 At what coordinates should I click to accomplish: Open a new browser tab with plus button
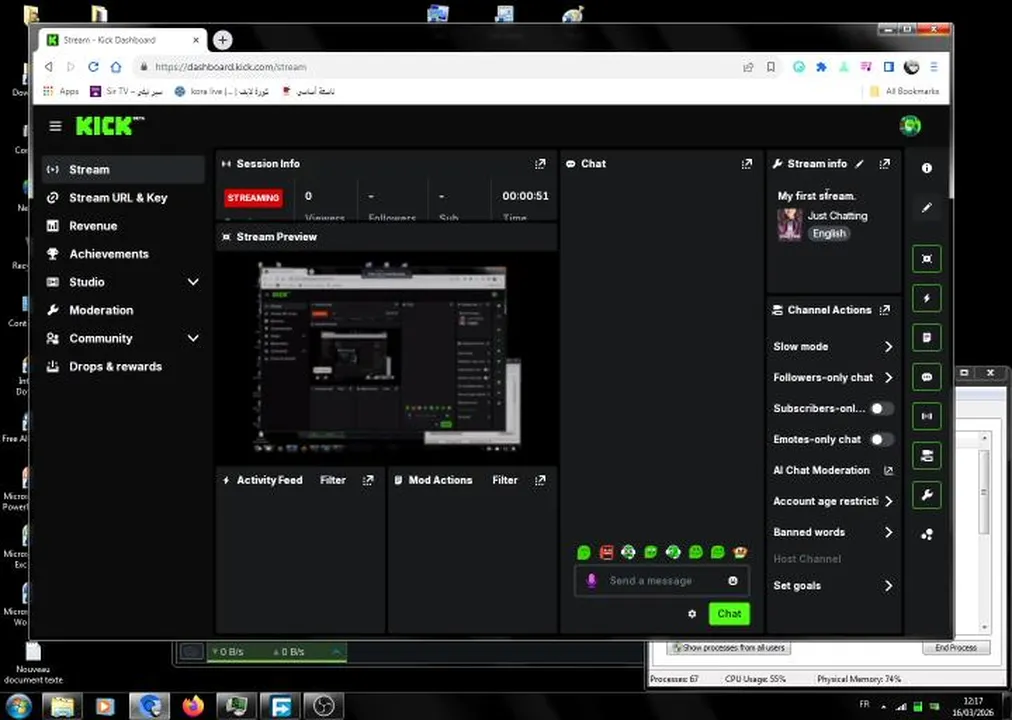pos(222,40)
